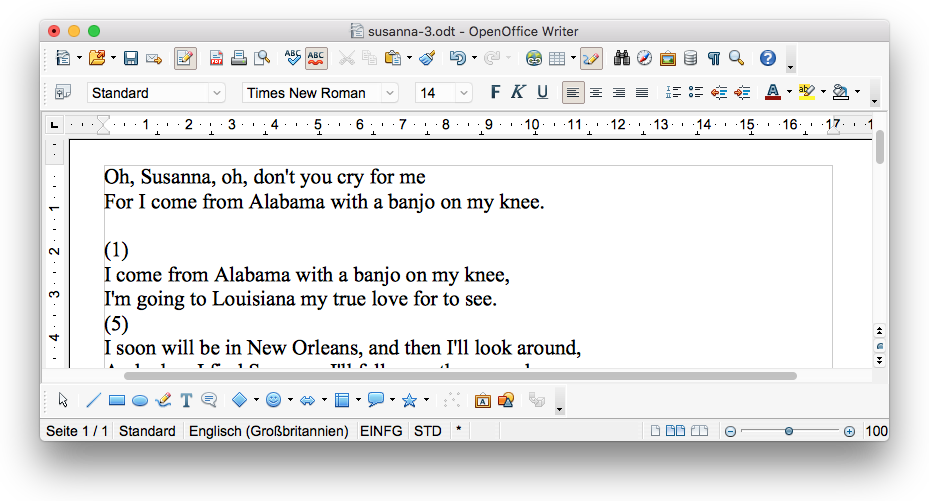Apply red Font Color A icon
Screen dimensions: 929x501
pyautogui.click(x=773, y=92)
